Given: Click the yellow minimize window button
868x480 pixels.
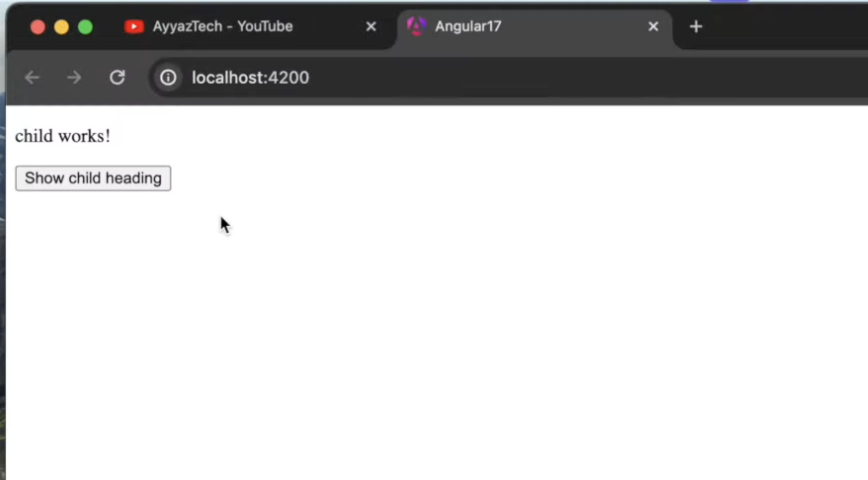Looking at the screenshot, I should point(61,27).
